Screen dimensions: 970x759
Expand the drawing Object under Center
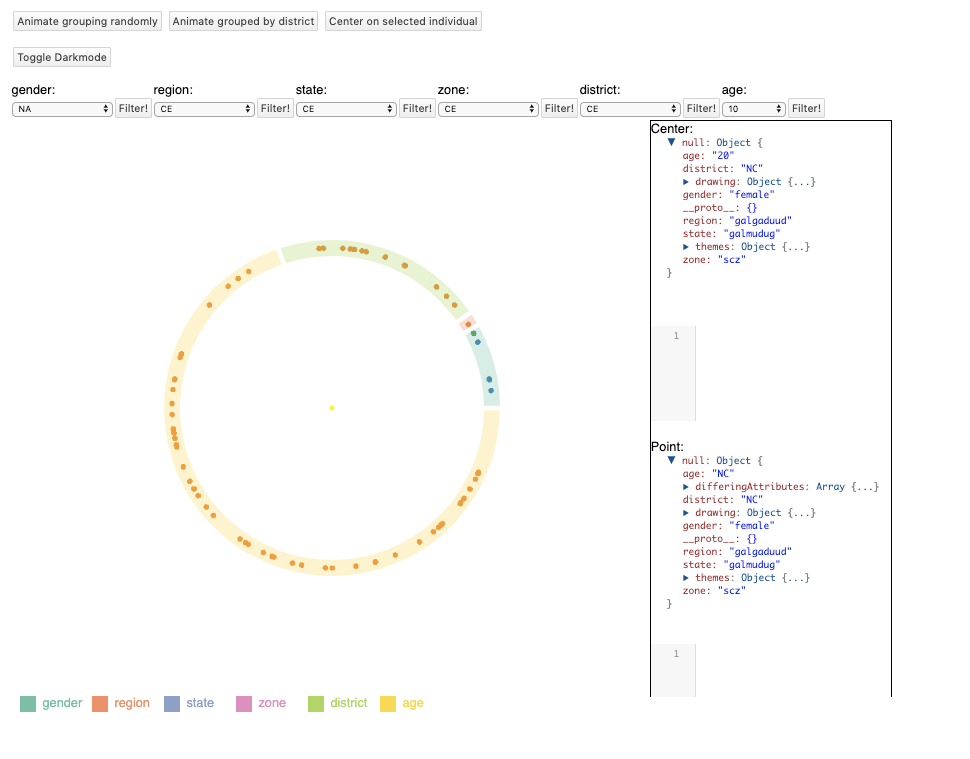tap(686, 182)
